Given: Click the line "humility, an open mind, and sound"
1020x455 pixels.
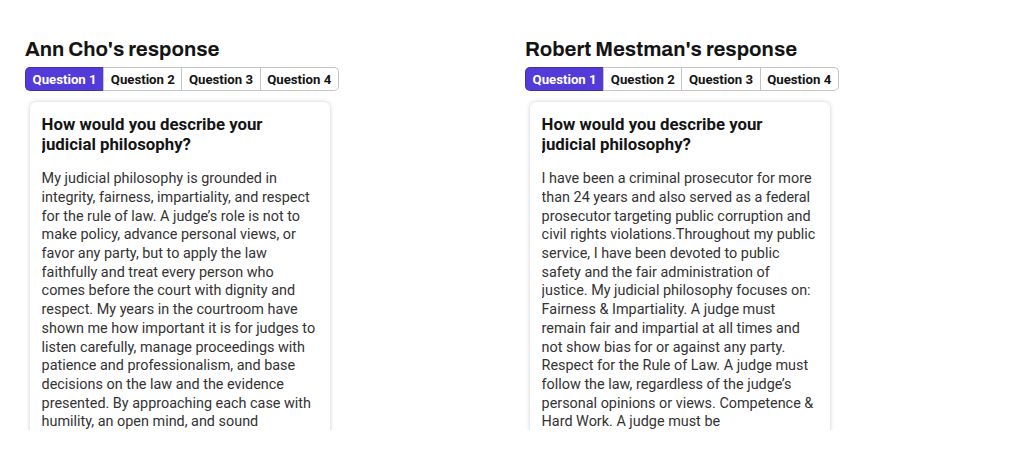Looking at the screenshot, I should pyautogui.click(x=149, y=422).
